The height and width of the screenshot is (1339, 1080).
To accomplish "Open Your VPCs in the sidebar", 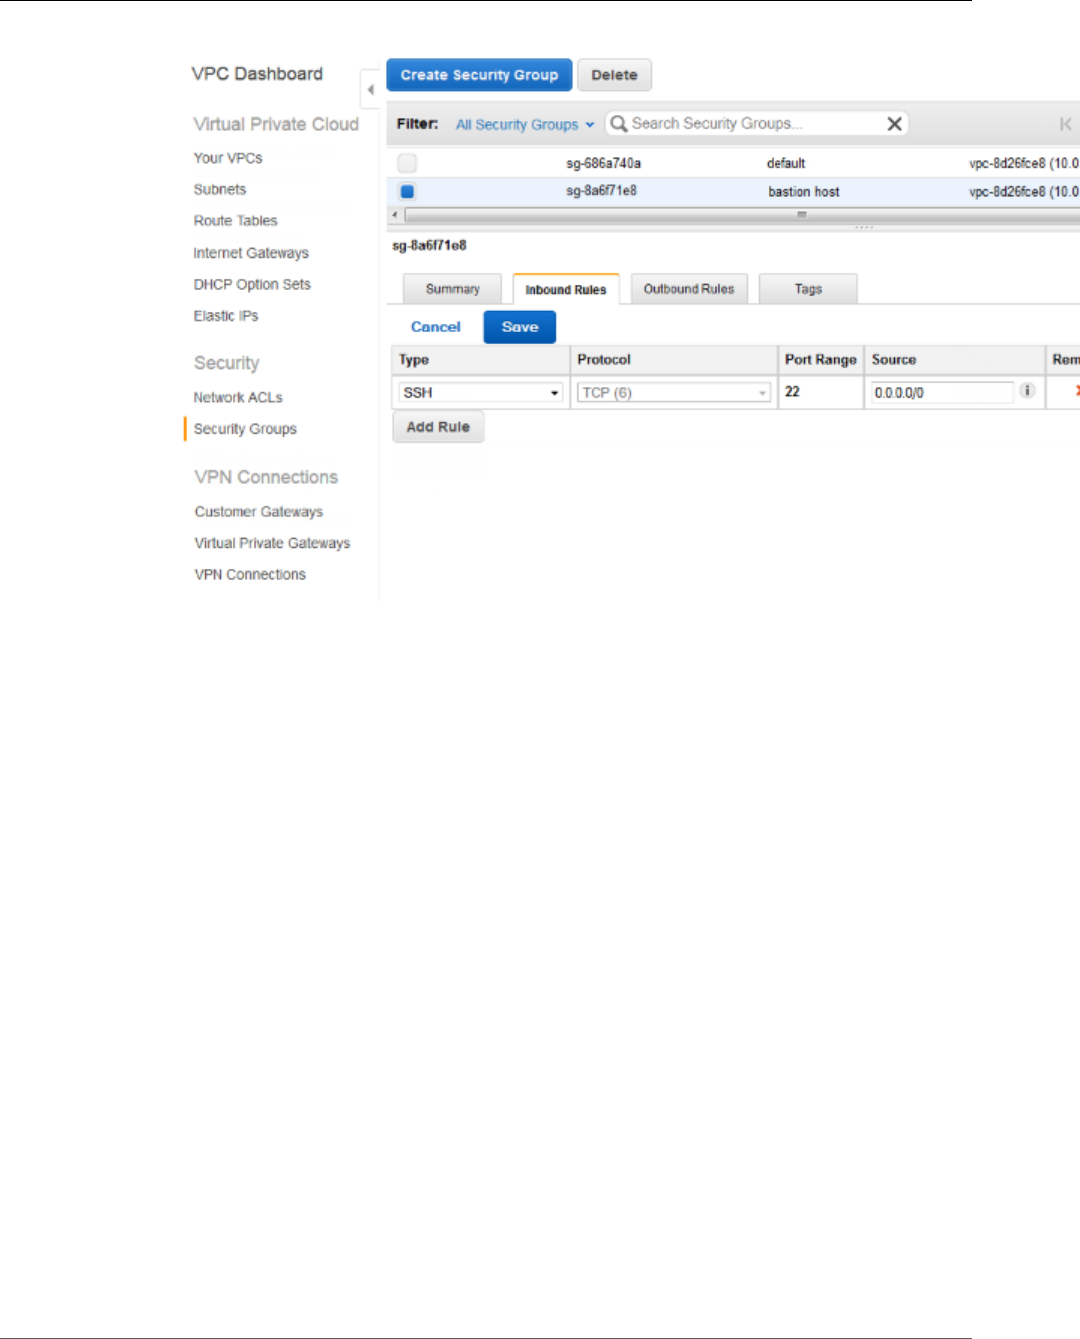I will [x=228, y=158].
